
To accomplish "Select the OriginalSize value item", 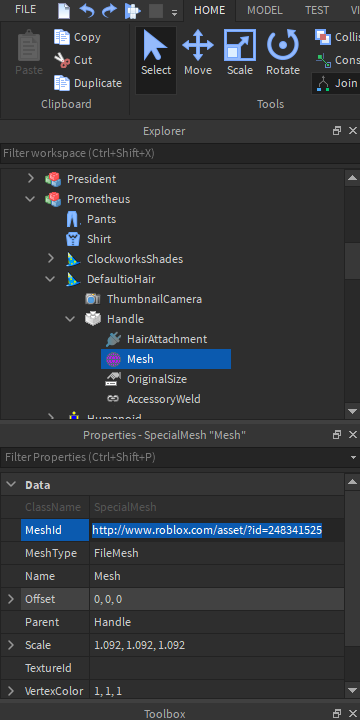I will tap(157, 379).
